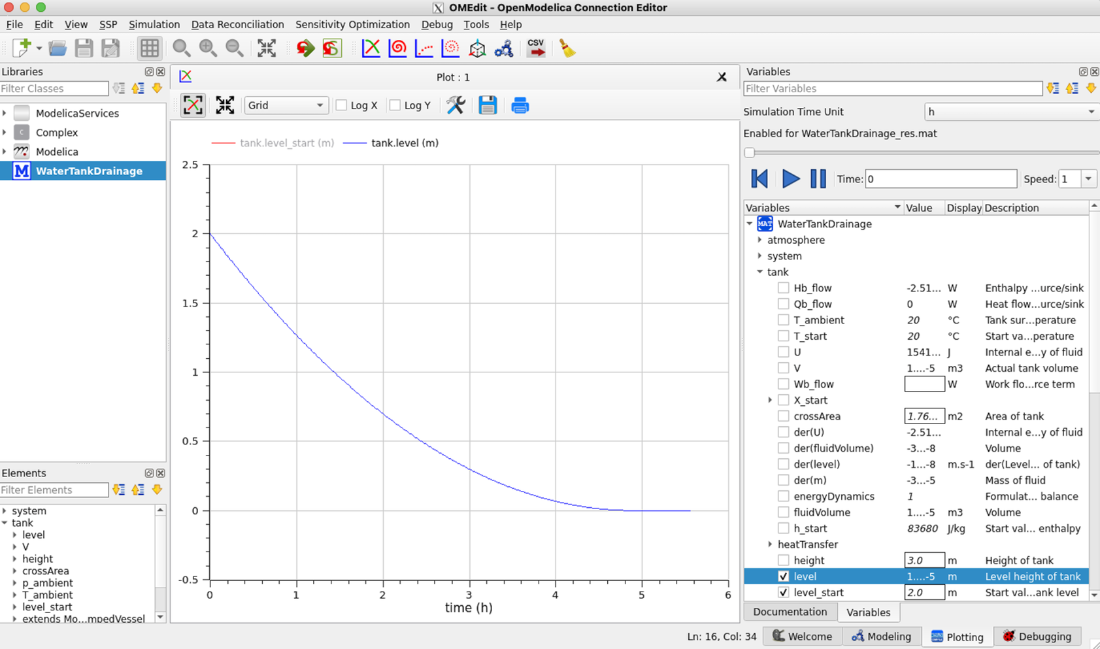Click the animation time slider handle
This screenshot has height=649, width=1100.
(749, 152)
